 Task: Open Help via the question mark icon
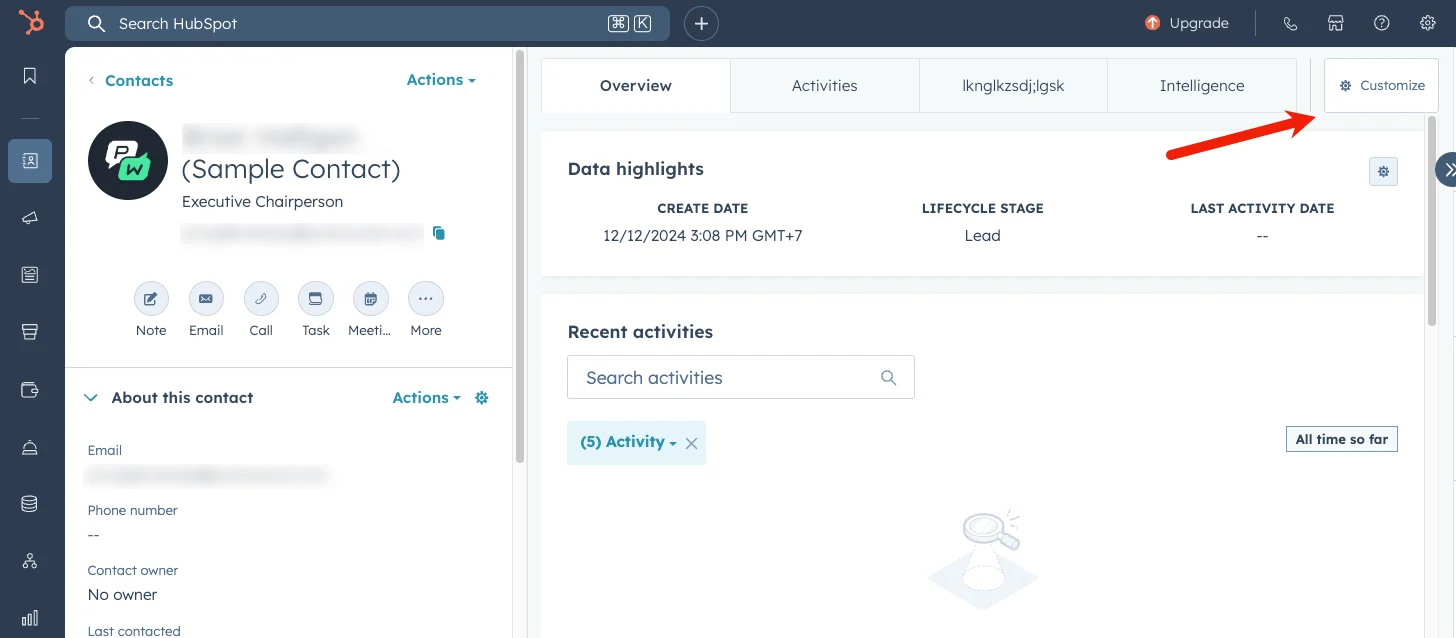[1381, 22]
